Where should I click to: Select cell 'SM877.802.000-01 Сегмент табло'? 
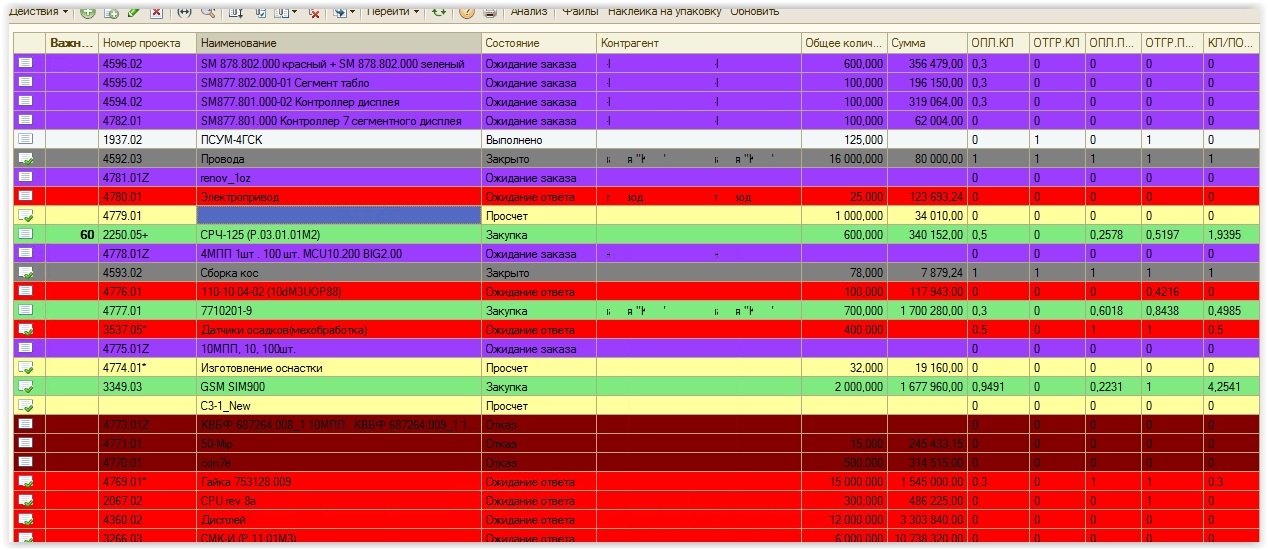click(x=338, y=82)
